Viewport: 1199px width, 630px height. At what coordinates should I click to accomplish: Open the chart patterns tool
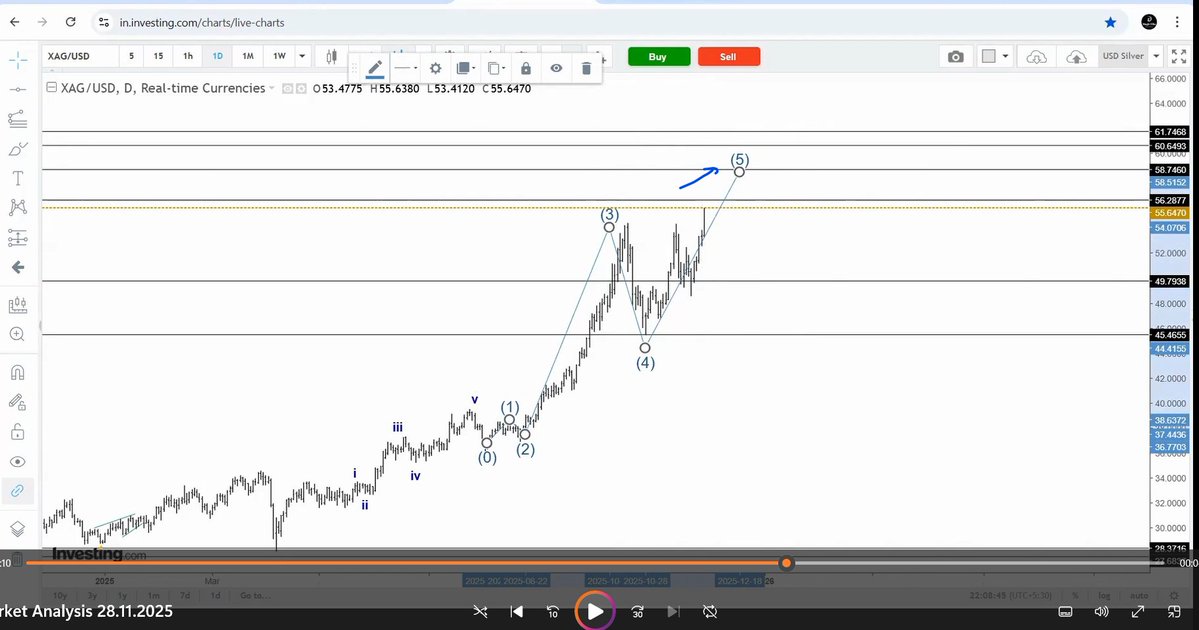pyautogui.click(x=18, y=207)
